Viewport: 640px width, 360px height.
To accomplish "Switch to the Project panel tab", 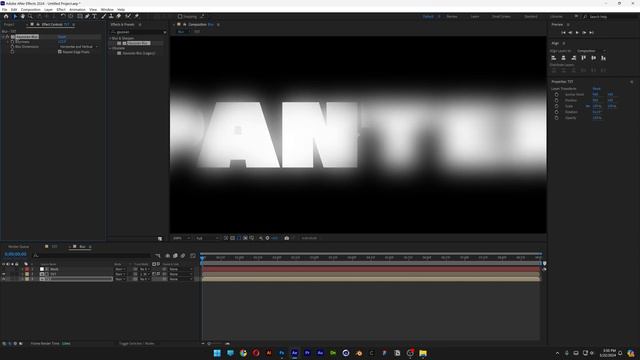I will 9,24.
